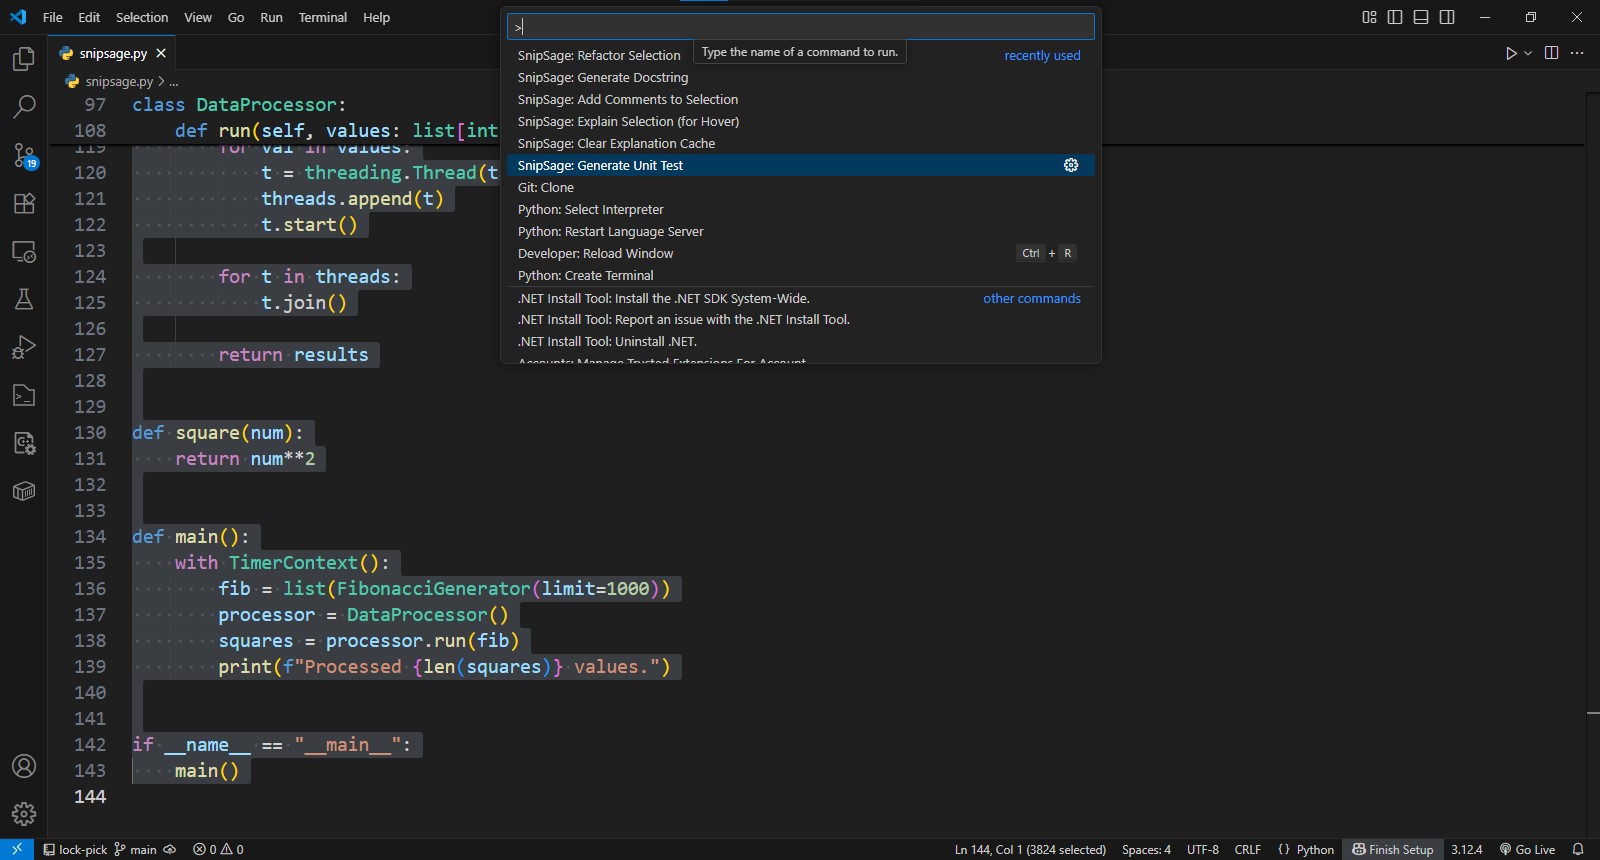Open the terminal-style panel icon in activity bar
The width and height of the screenshot is (1600, 860).
[x=24, y=395]
